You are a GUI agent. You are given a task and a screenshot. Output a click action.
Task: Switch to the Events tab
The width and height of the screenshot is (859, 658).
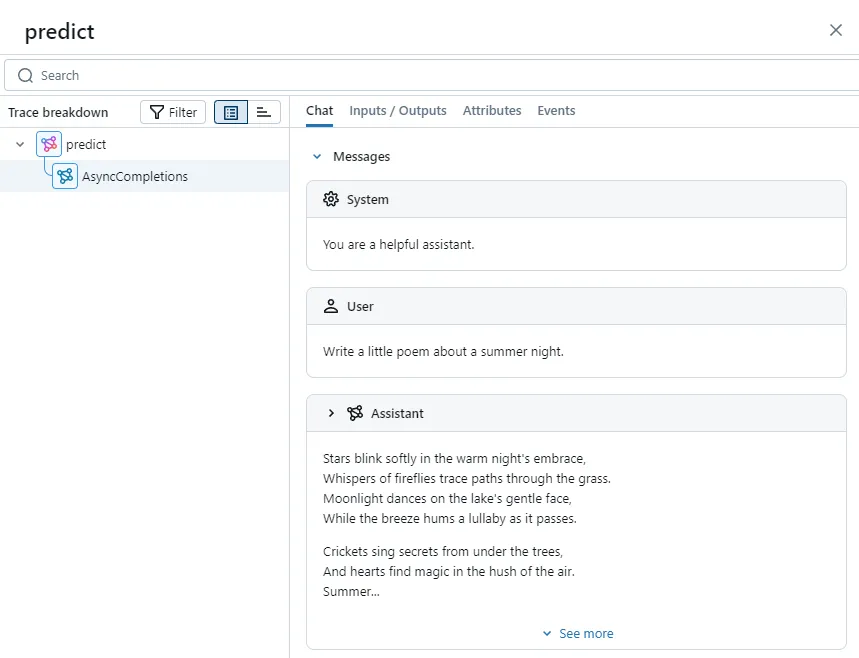556,111
